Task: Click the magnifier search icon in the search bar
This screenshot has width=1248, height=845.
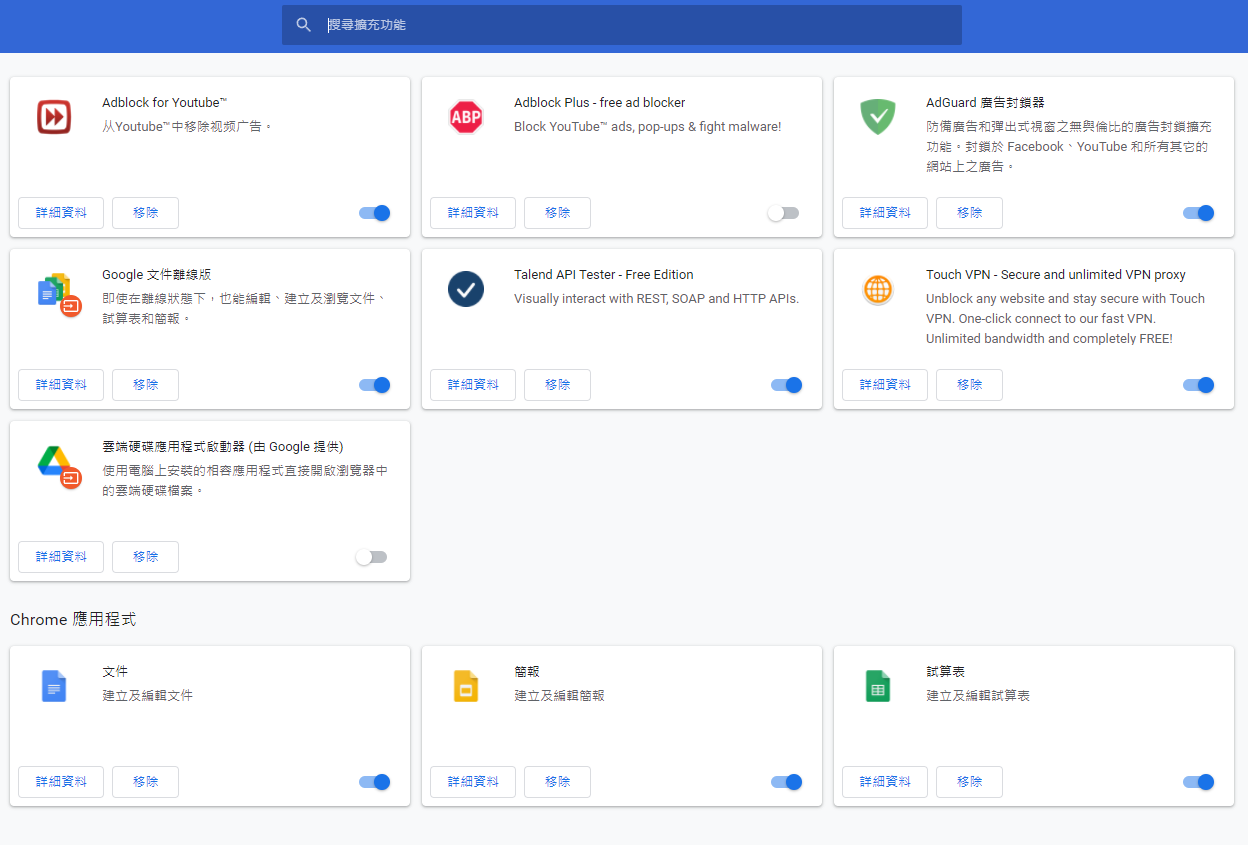Action: coord(304,25)
